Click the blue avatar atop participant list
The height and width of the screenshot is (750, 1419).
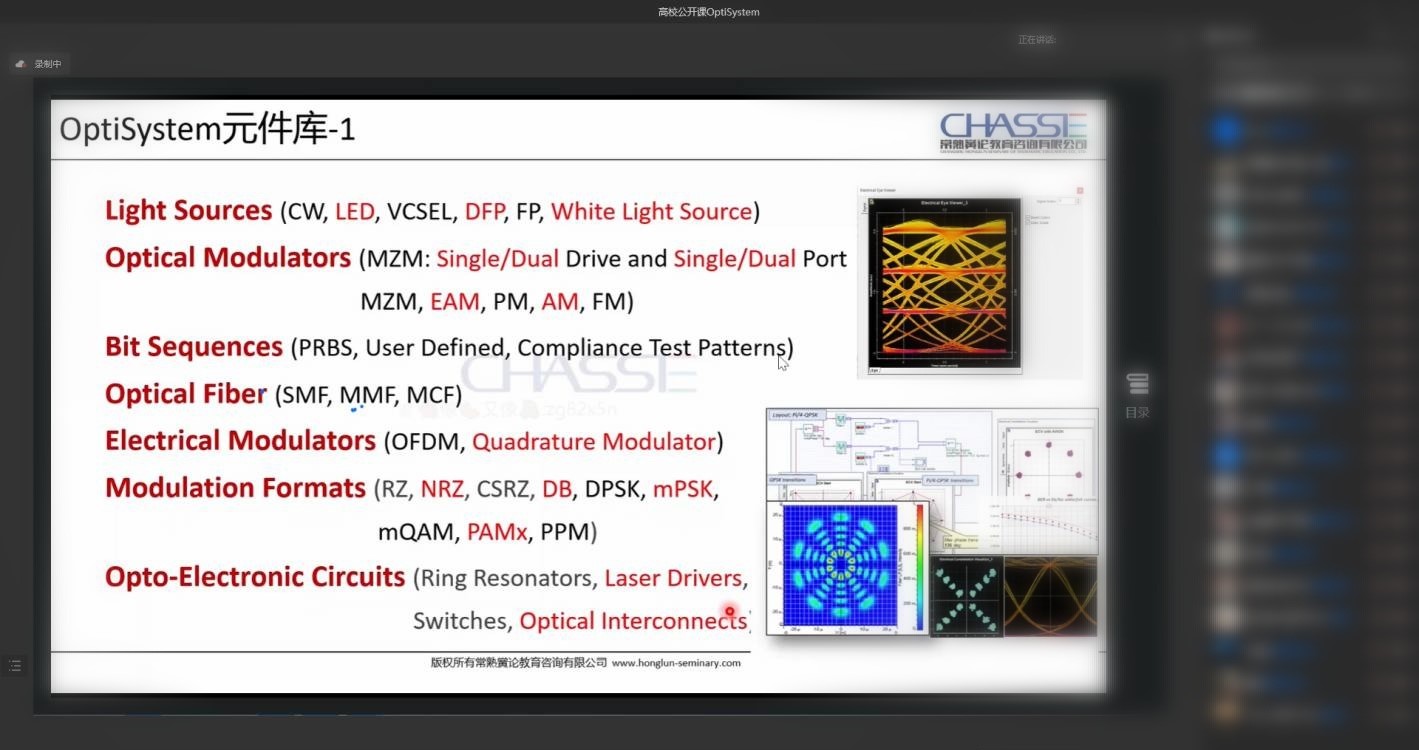click(x=1227, y=130)
